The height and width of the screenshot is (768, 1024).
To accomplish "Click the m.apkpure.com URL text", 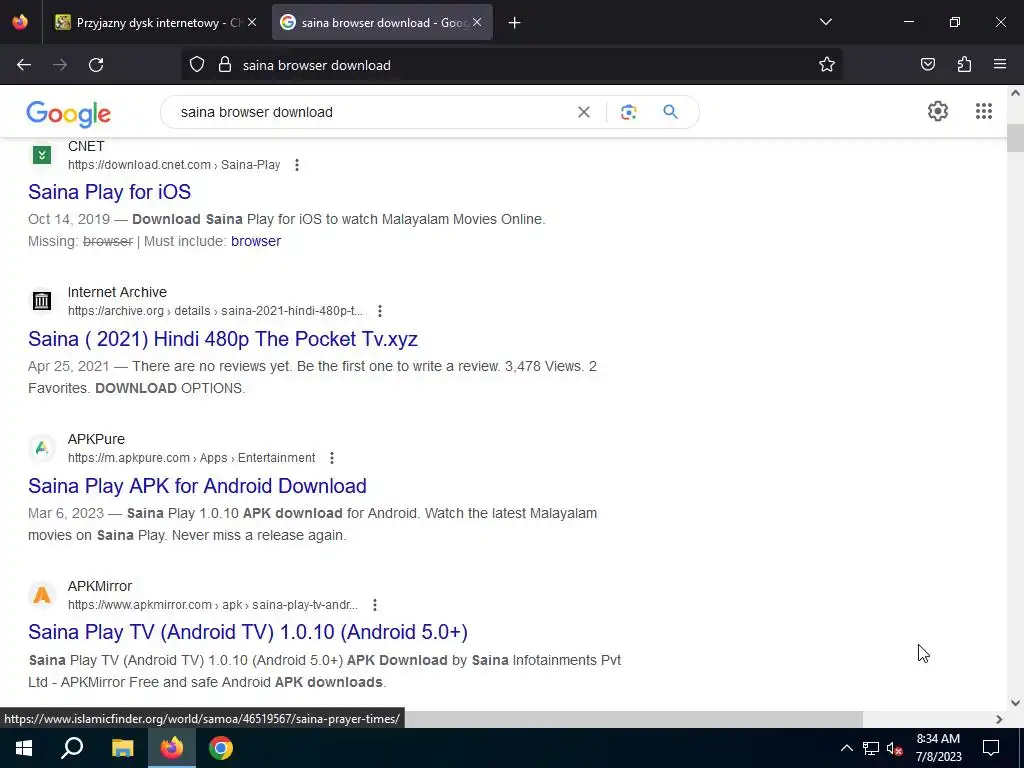I will pyautogui.click(x=191, y=458).
